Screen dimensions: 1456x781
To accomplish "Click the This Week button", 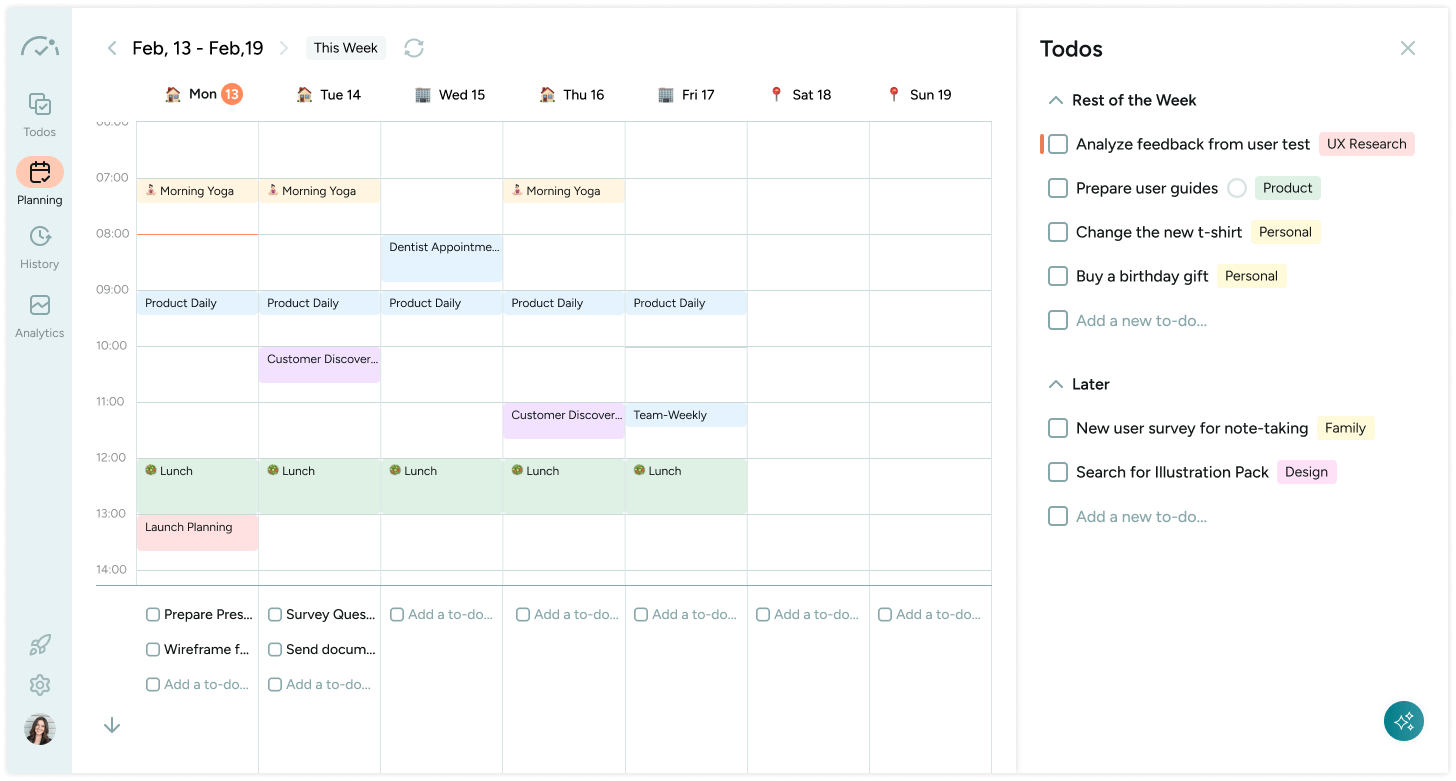I will (346, 48).
